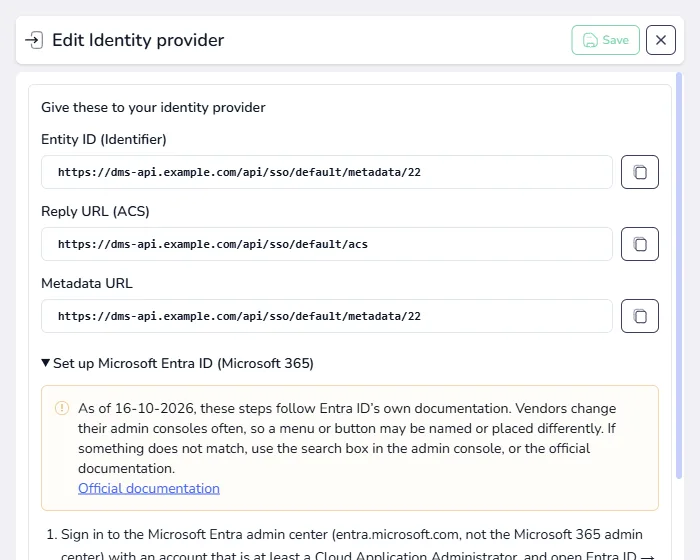700x560 pixels.
Task: Close the Edit Identity provider dialog
Action: [x=661, y=40]
